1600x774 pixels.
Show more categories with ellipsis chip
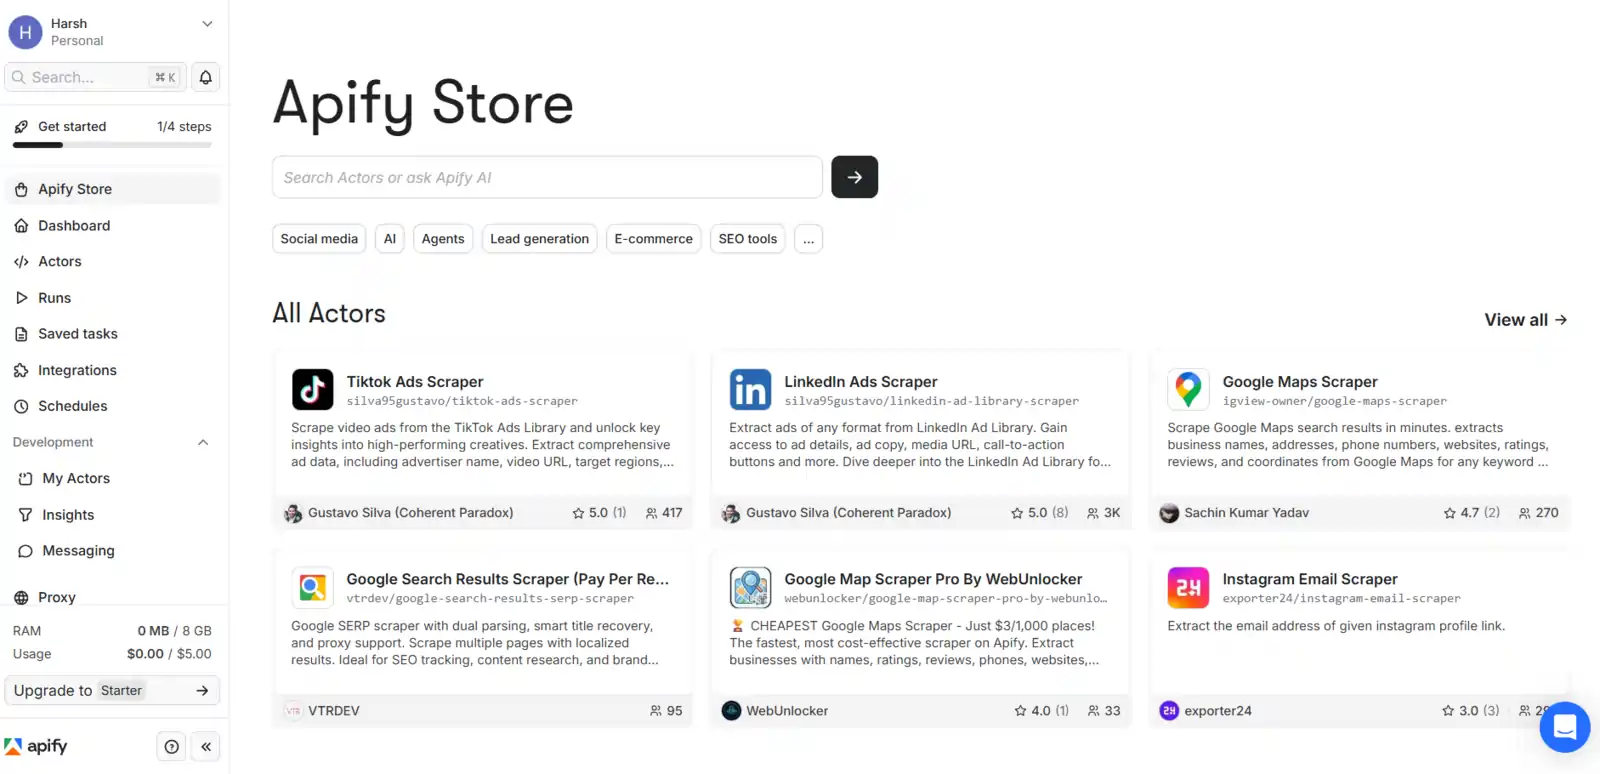808,239
